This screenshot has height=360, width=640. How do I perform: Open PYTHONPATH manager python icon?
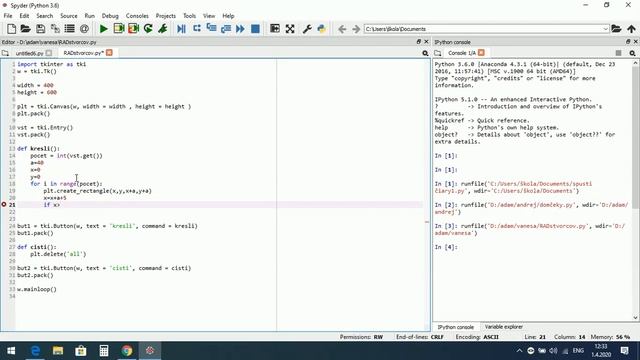coord(322,29)
